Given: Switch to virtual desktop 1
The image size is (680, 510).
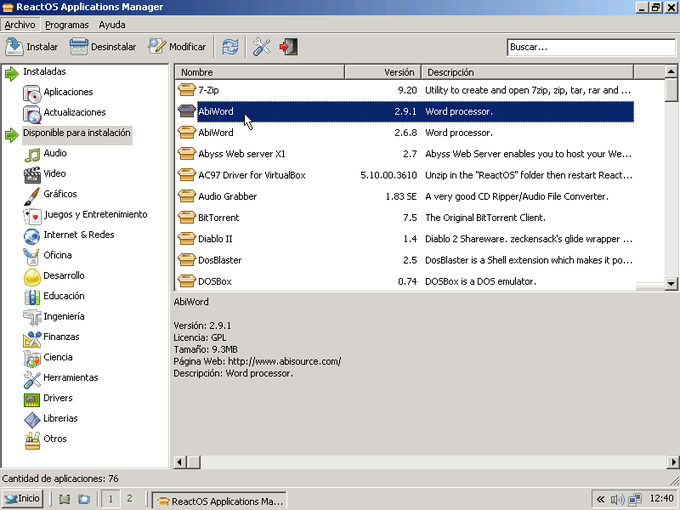Looking at the screenshot, I should [111, 499].
